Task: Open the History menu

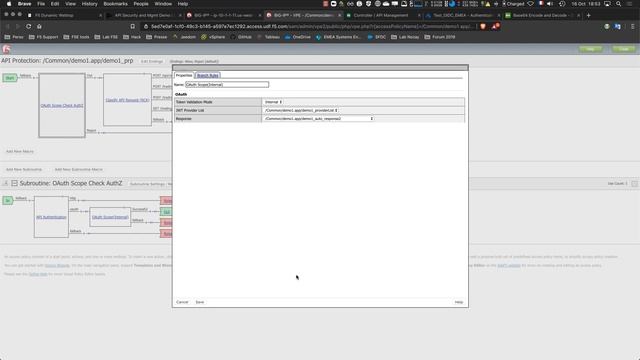Action: (89, 4)
